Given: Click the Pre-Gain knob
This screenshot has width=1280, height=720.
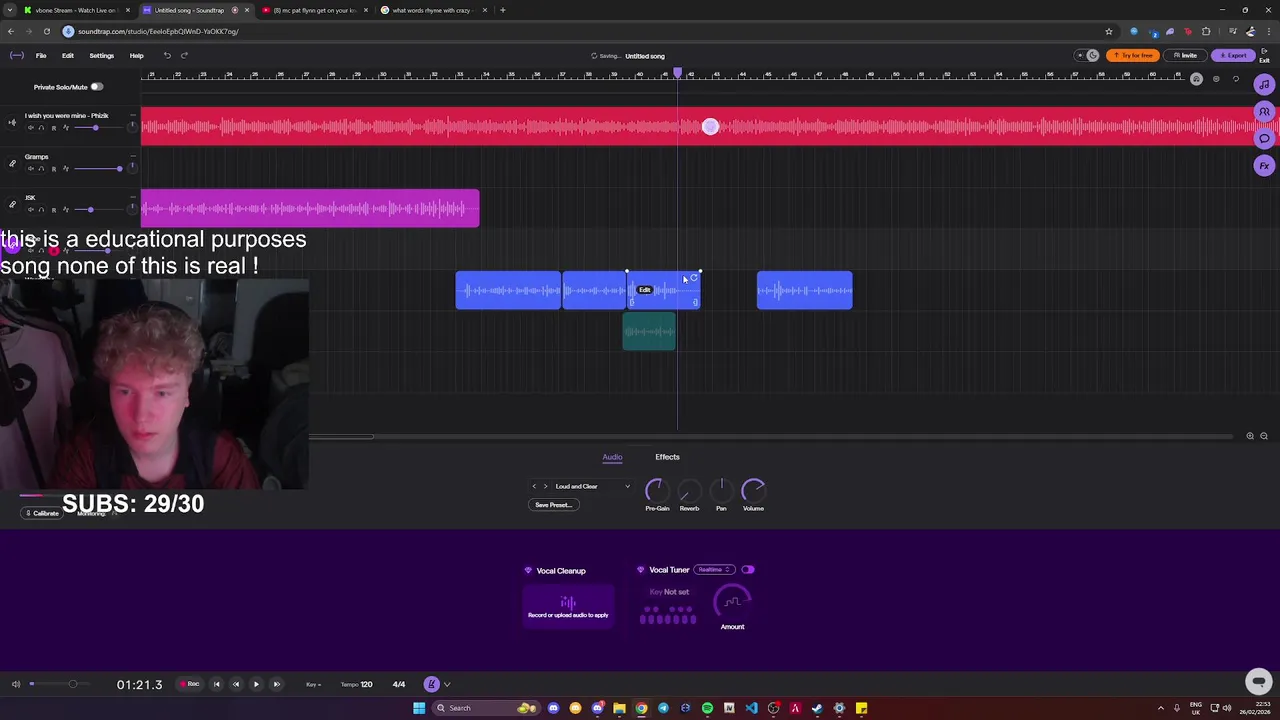Looking at the screenshot, I should [656, 490].
